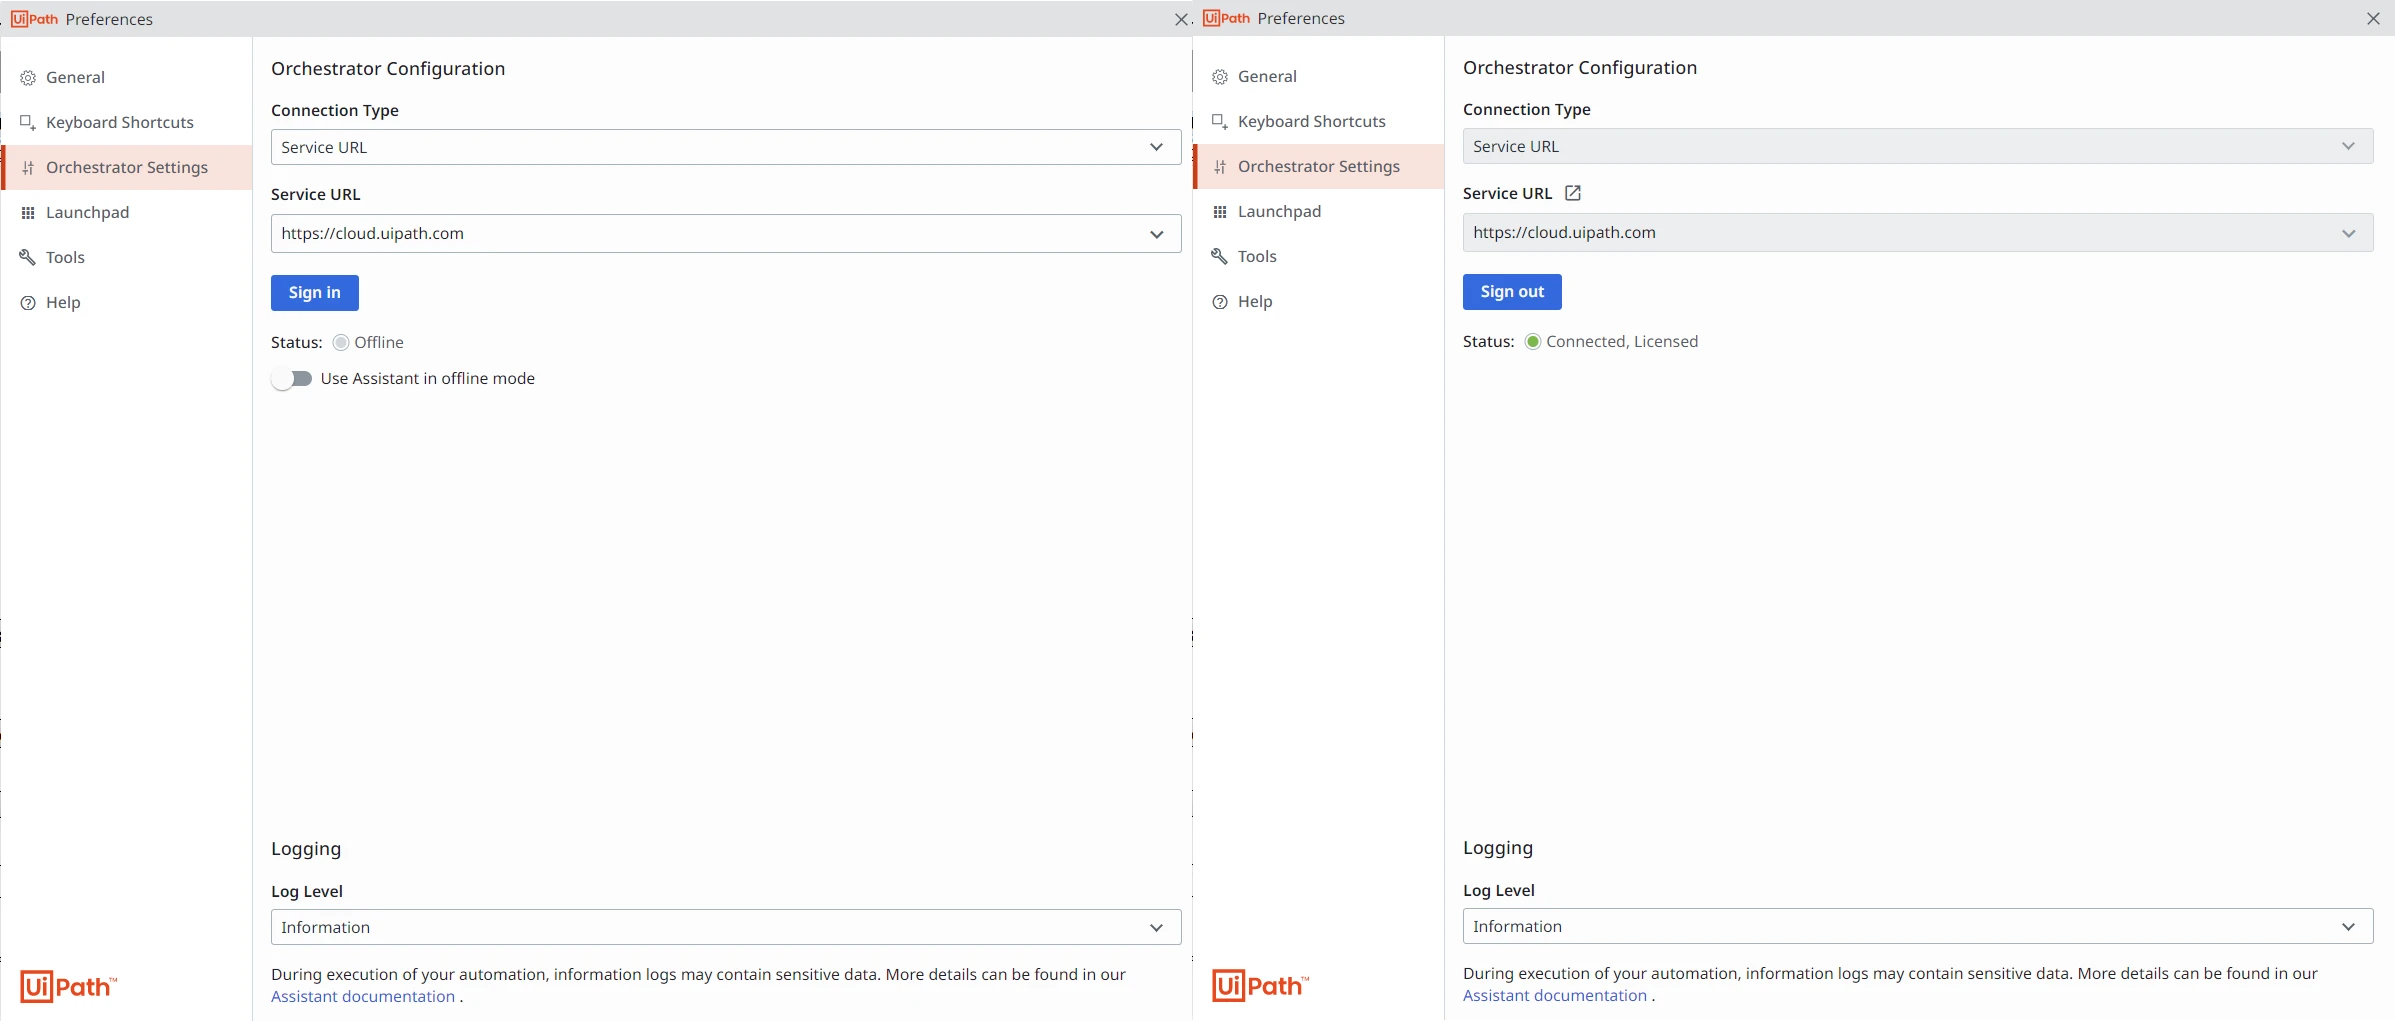Open Keyboard Shortcuts in the offline window sidebar
This screenshot has height=1021, width=2395.
[128, 123]
